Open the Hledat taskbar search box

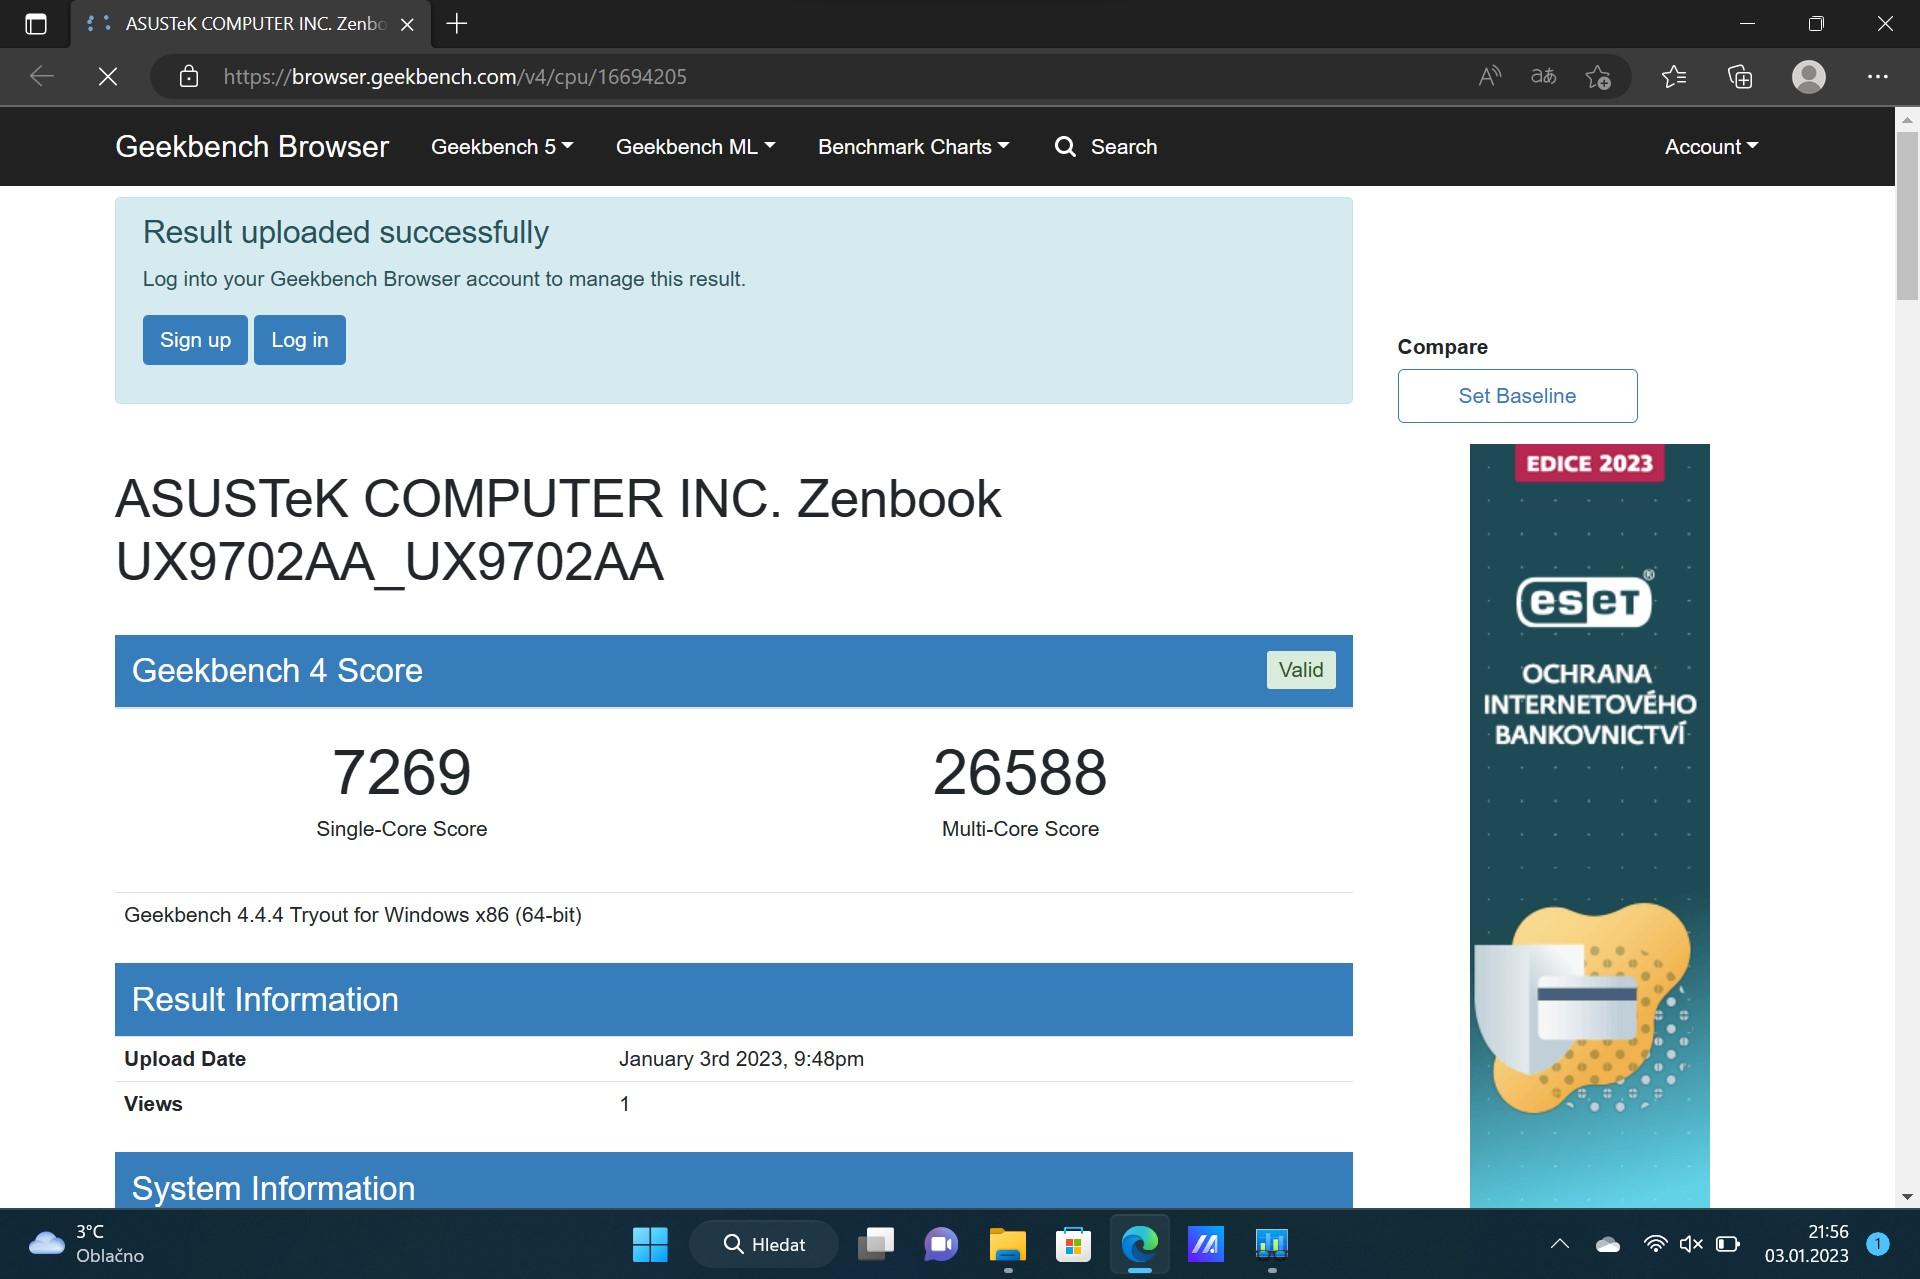(x=764, y=1244)
